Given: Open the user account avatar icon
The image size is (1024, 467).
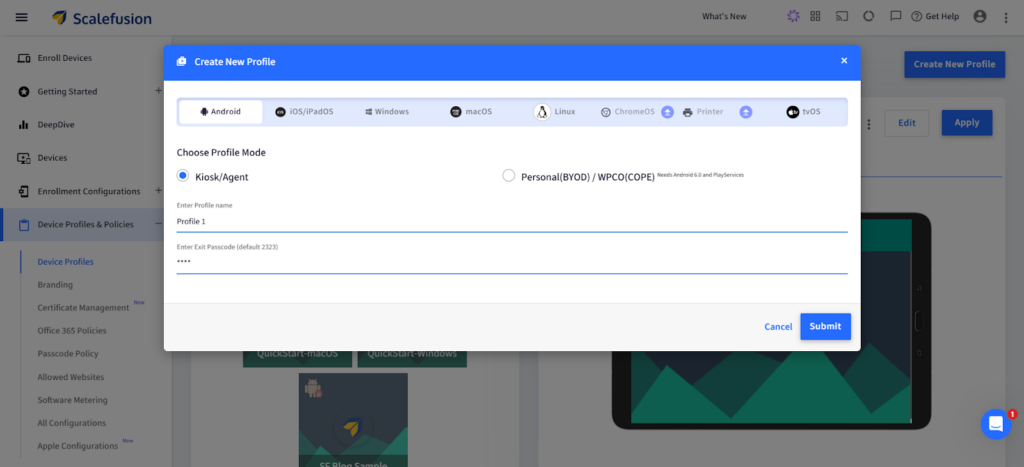Looking at the screenshot, I should [x=980, y=16].
